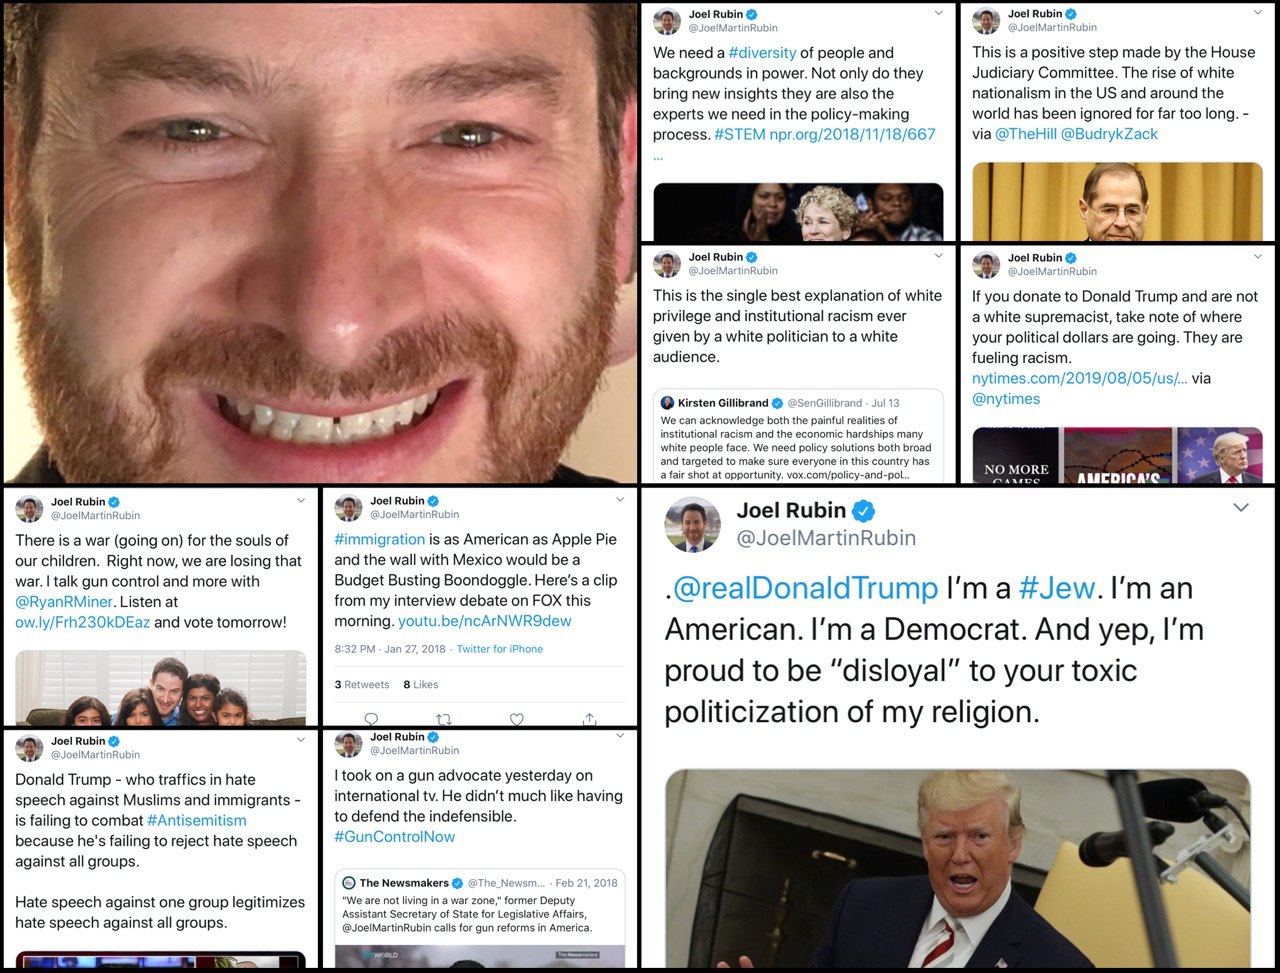Click the #Antisemitism hashtag
Viewport: 1280px width, 973px height.
(196, 820)
